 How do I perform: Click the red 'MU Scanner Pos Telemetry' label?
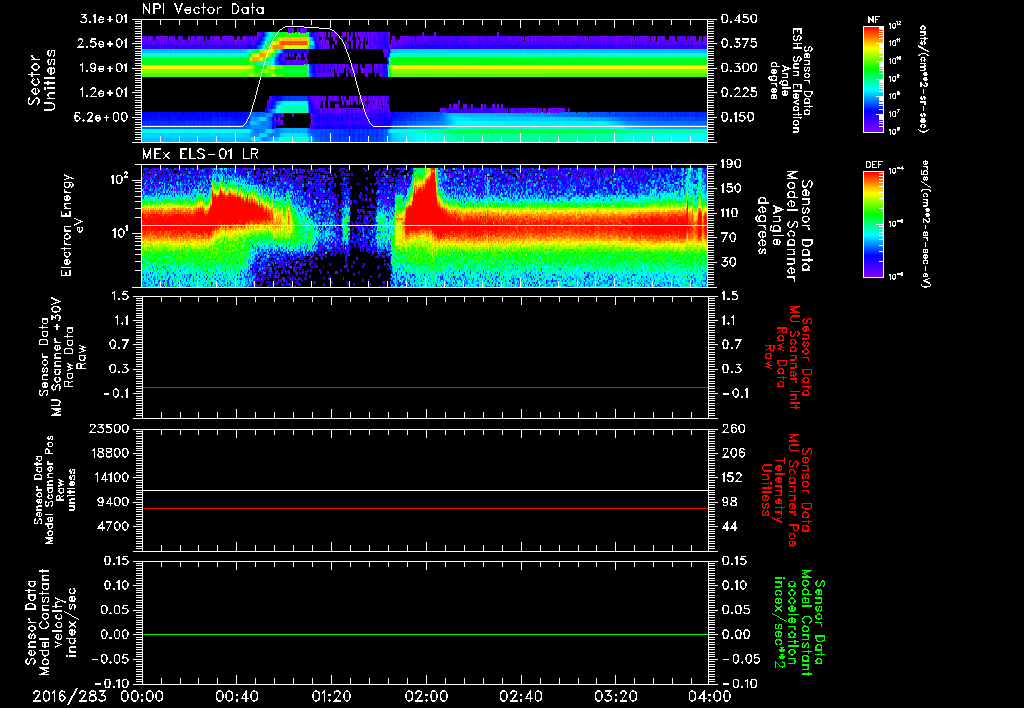pos(787,490)
